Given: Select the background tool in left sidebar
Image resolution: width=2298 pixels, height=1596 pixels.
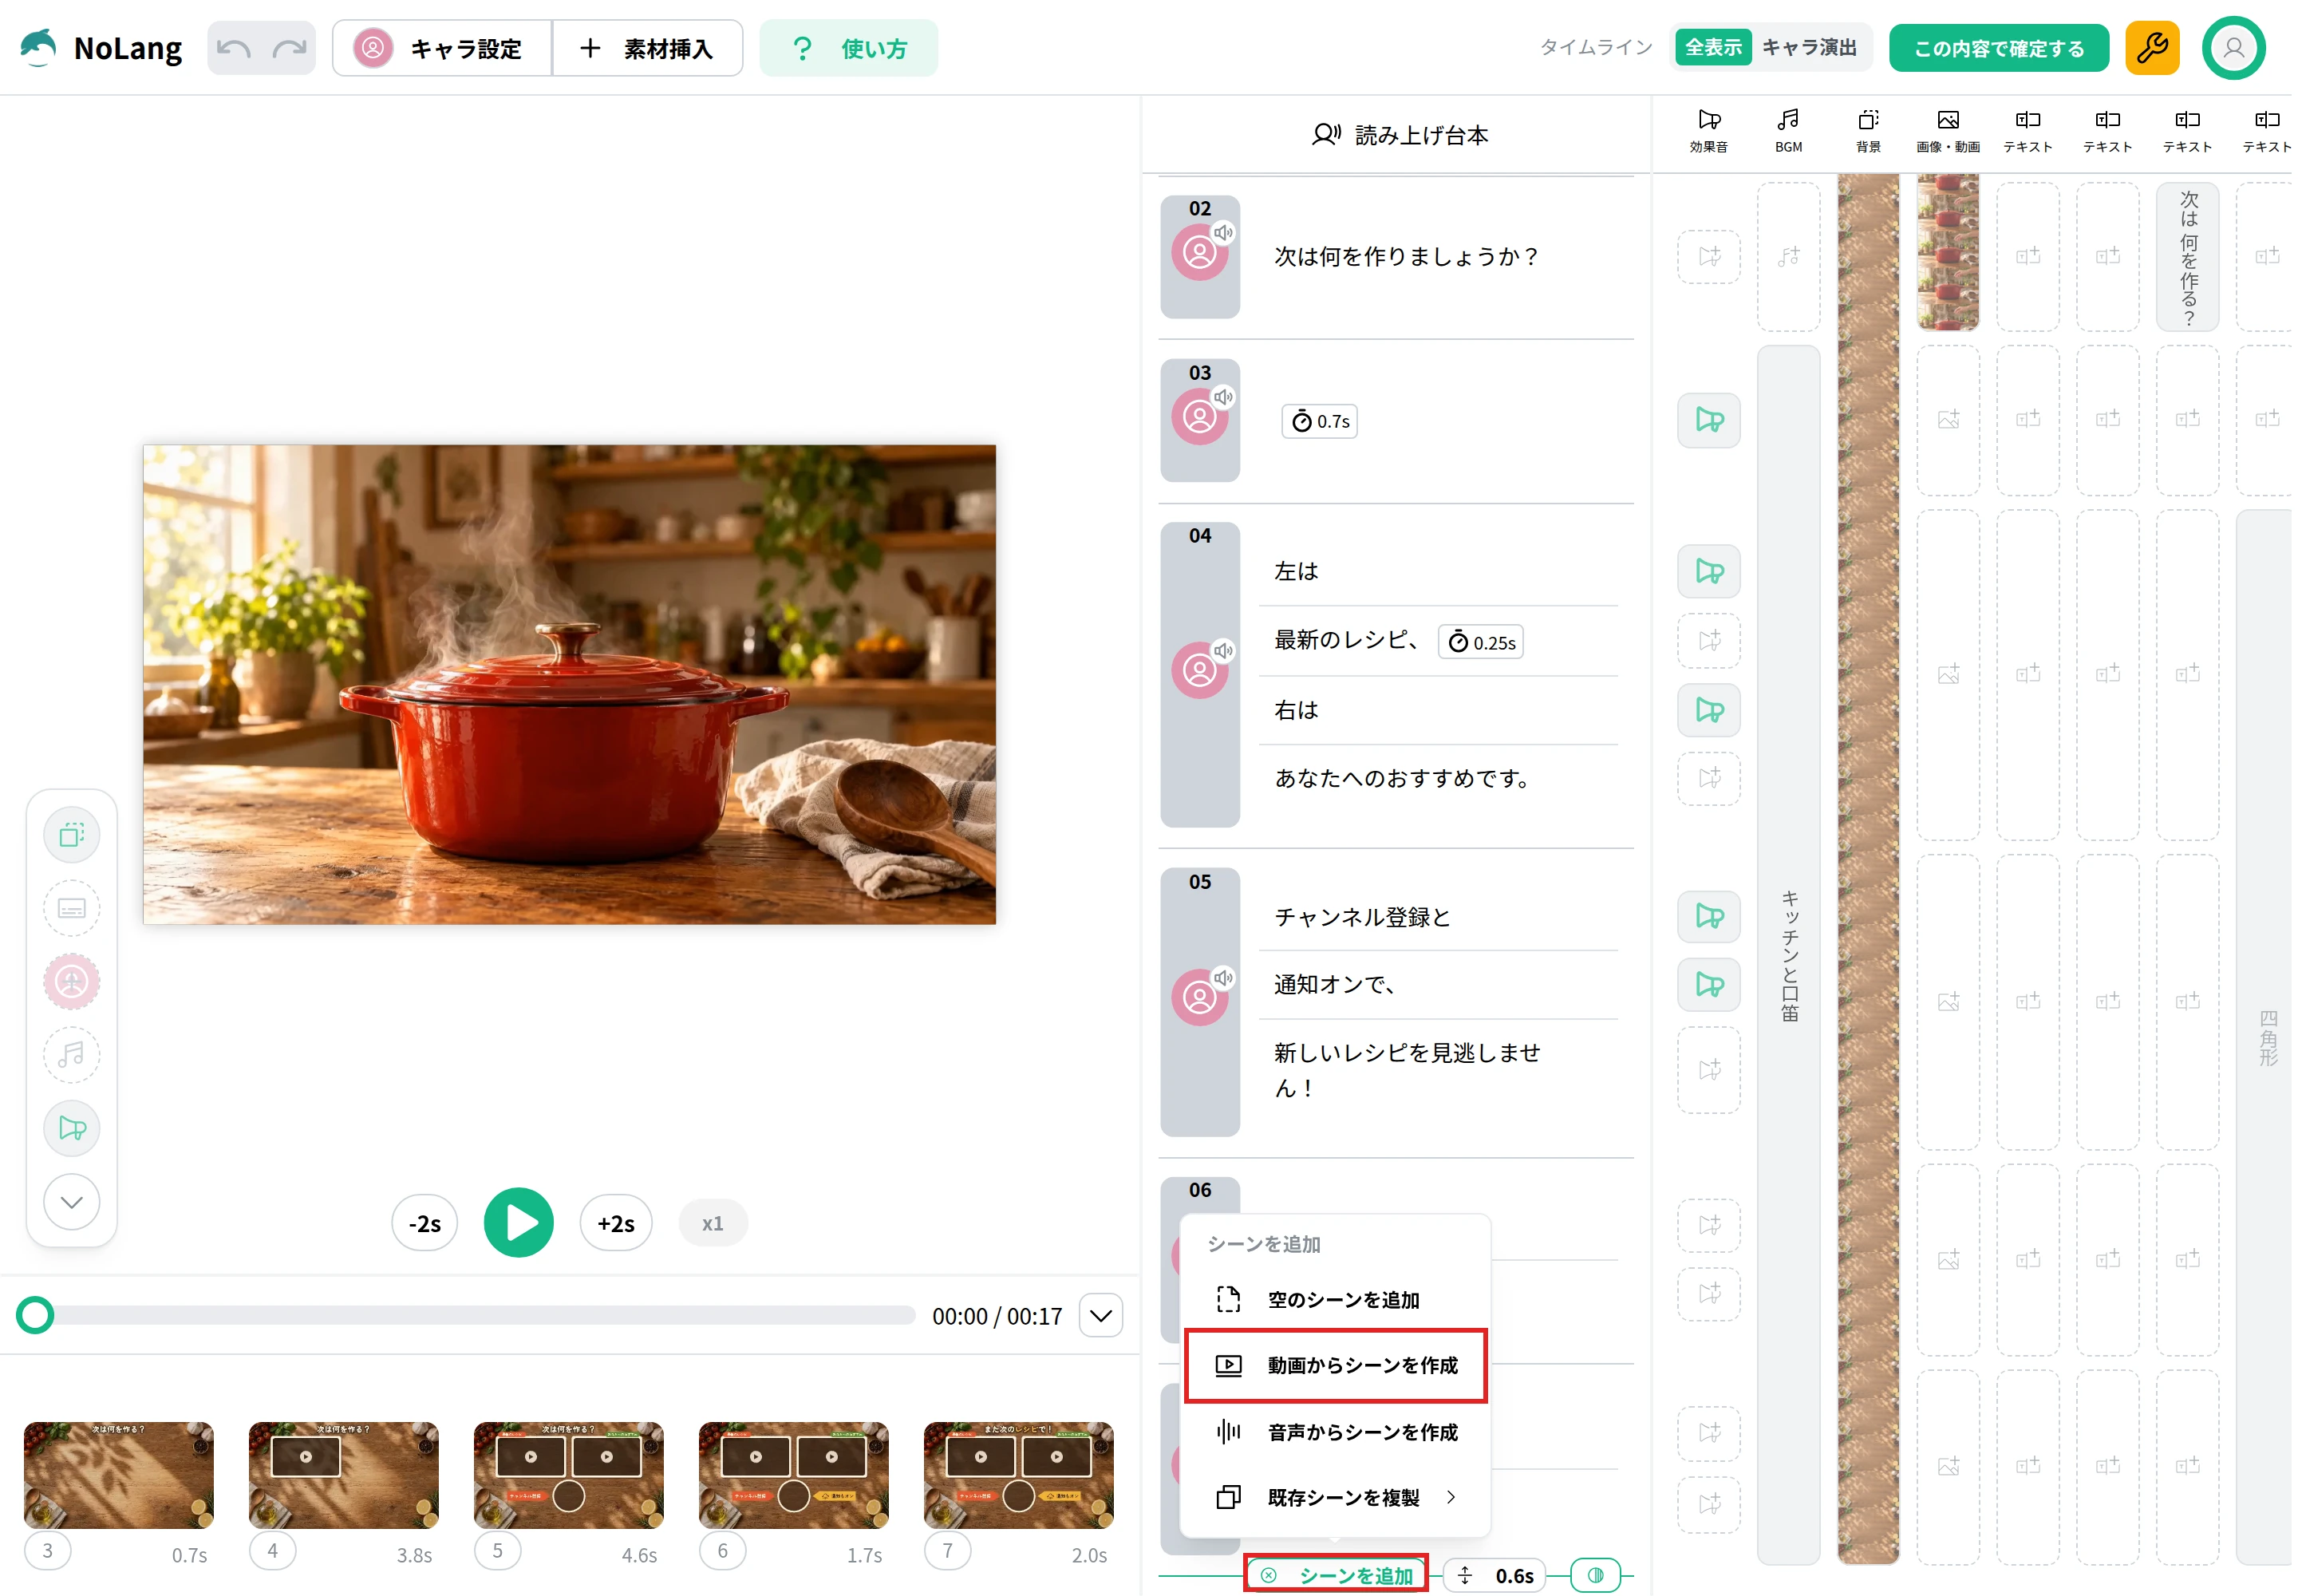Looking at the screenshot, I should [x=72, y=835].
